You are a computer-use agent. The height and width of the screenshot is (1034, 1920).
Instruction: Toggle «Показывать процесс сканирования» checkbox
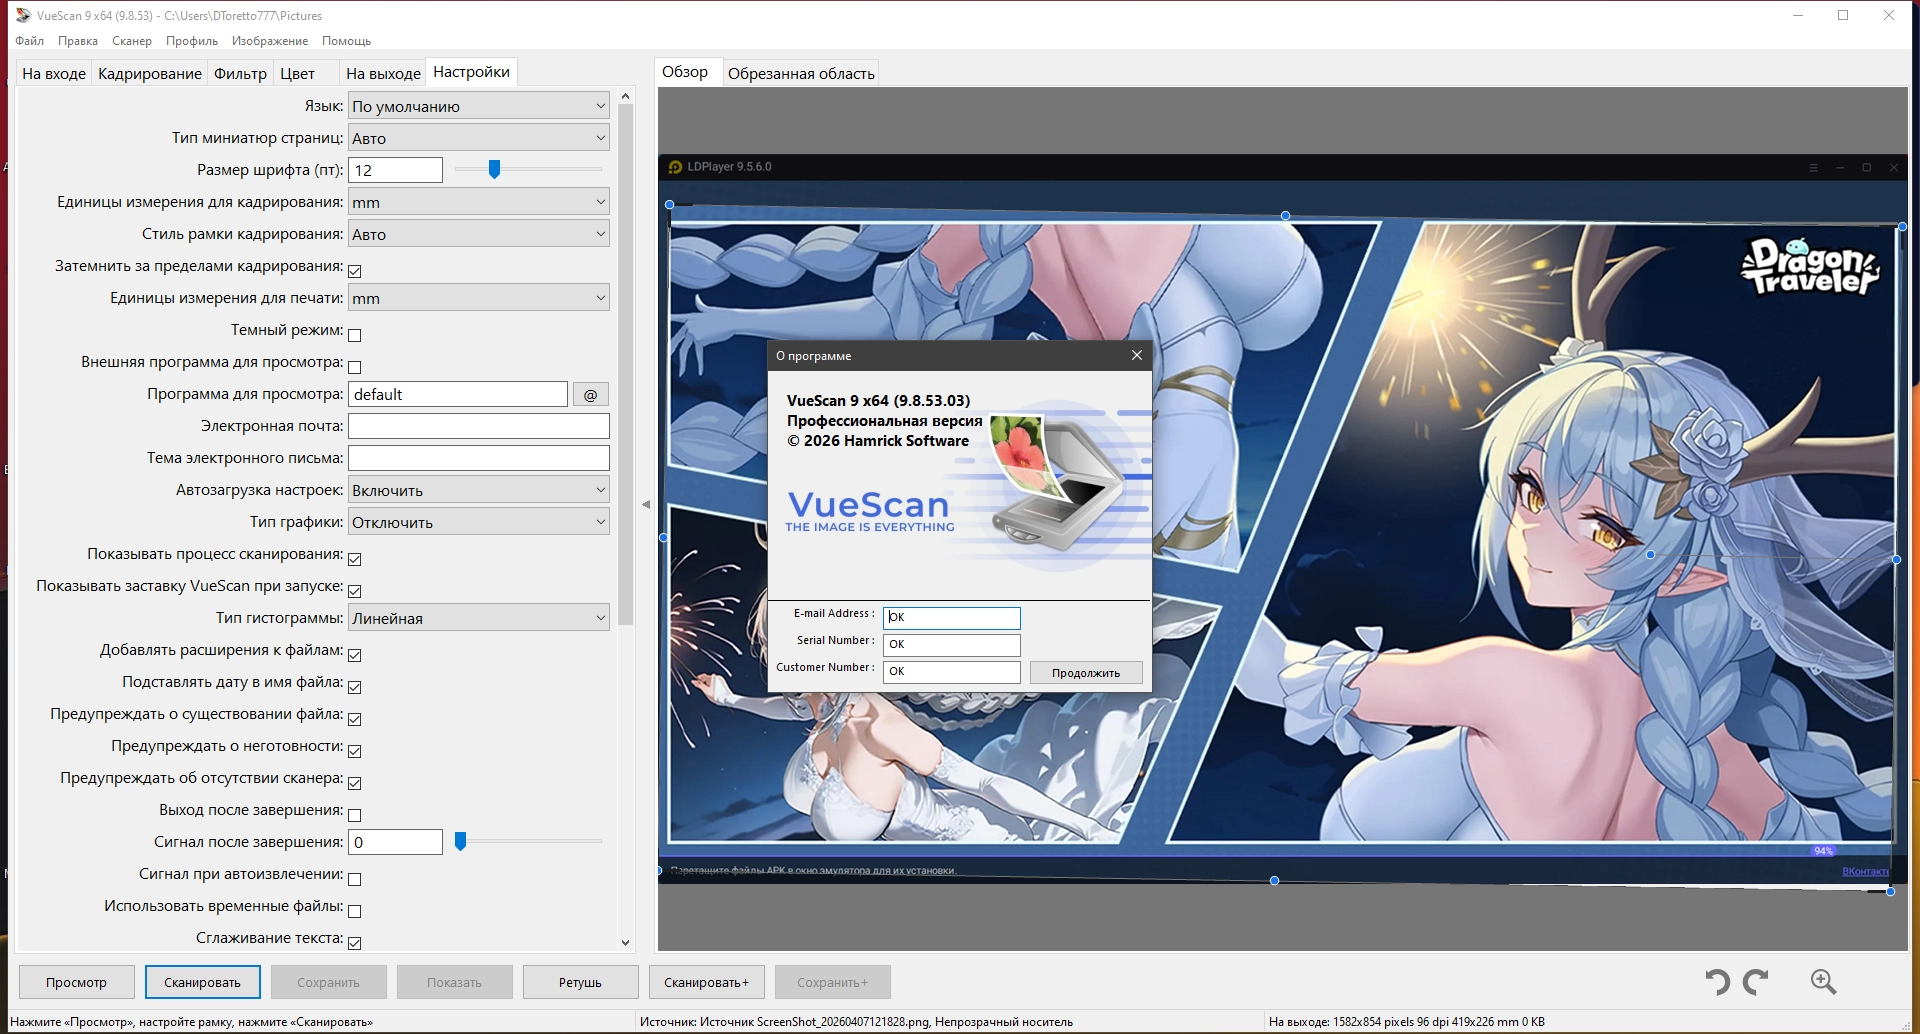(355, 559)
